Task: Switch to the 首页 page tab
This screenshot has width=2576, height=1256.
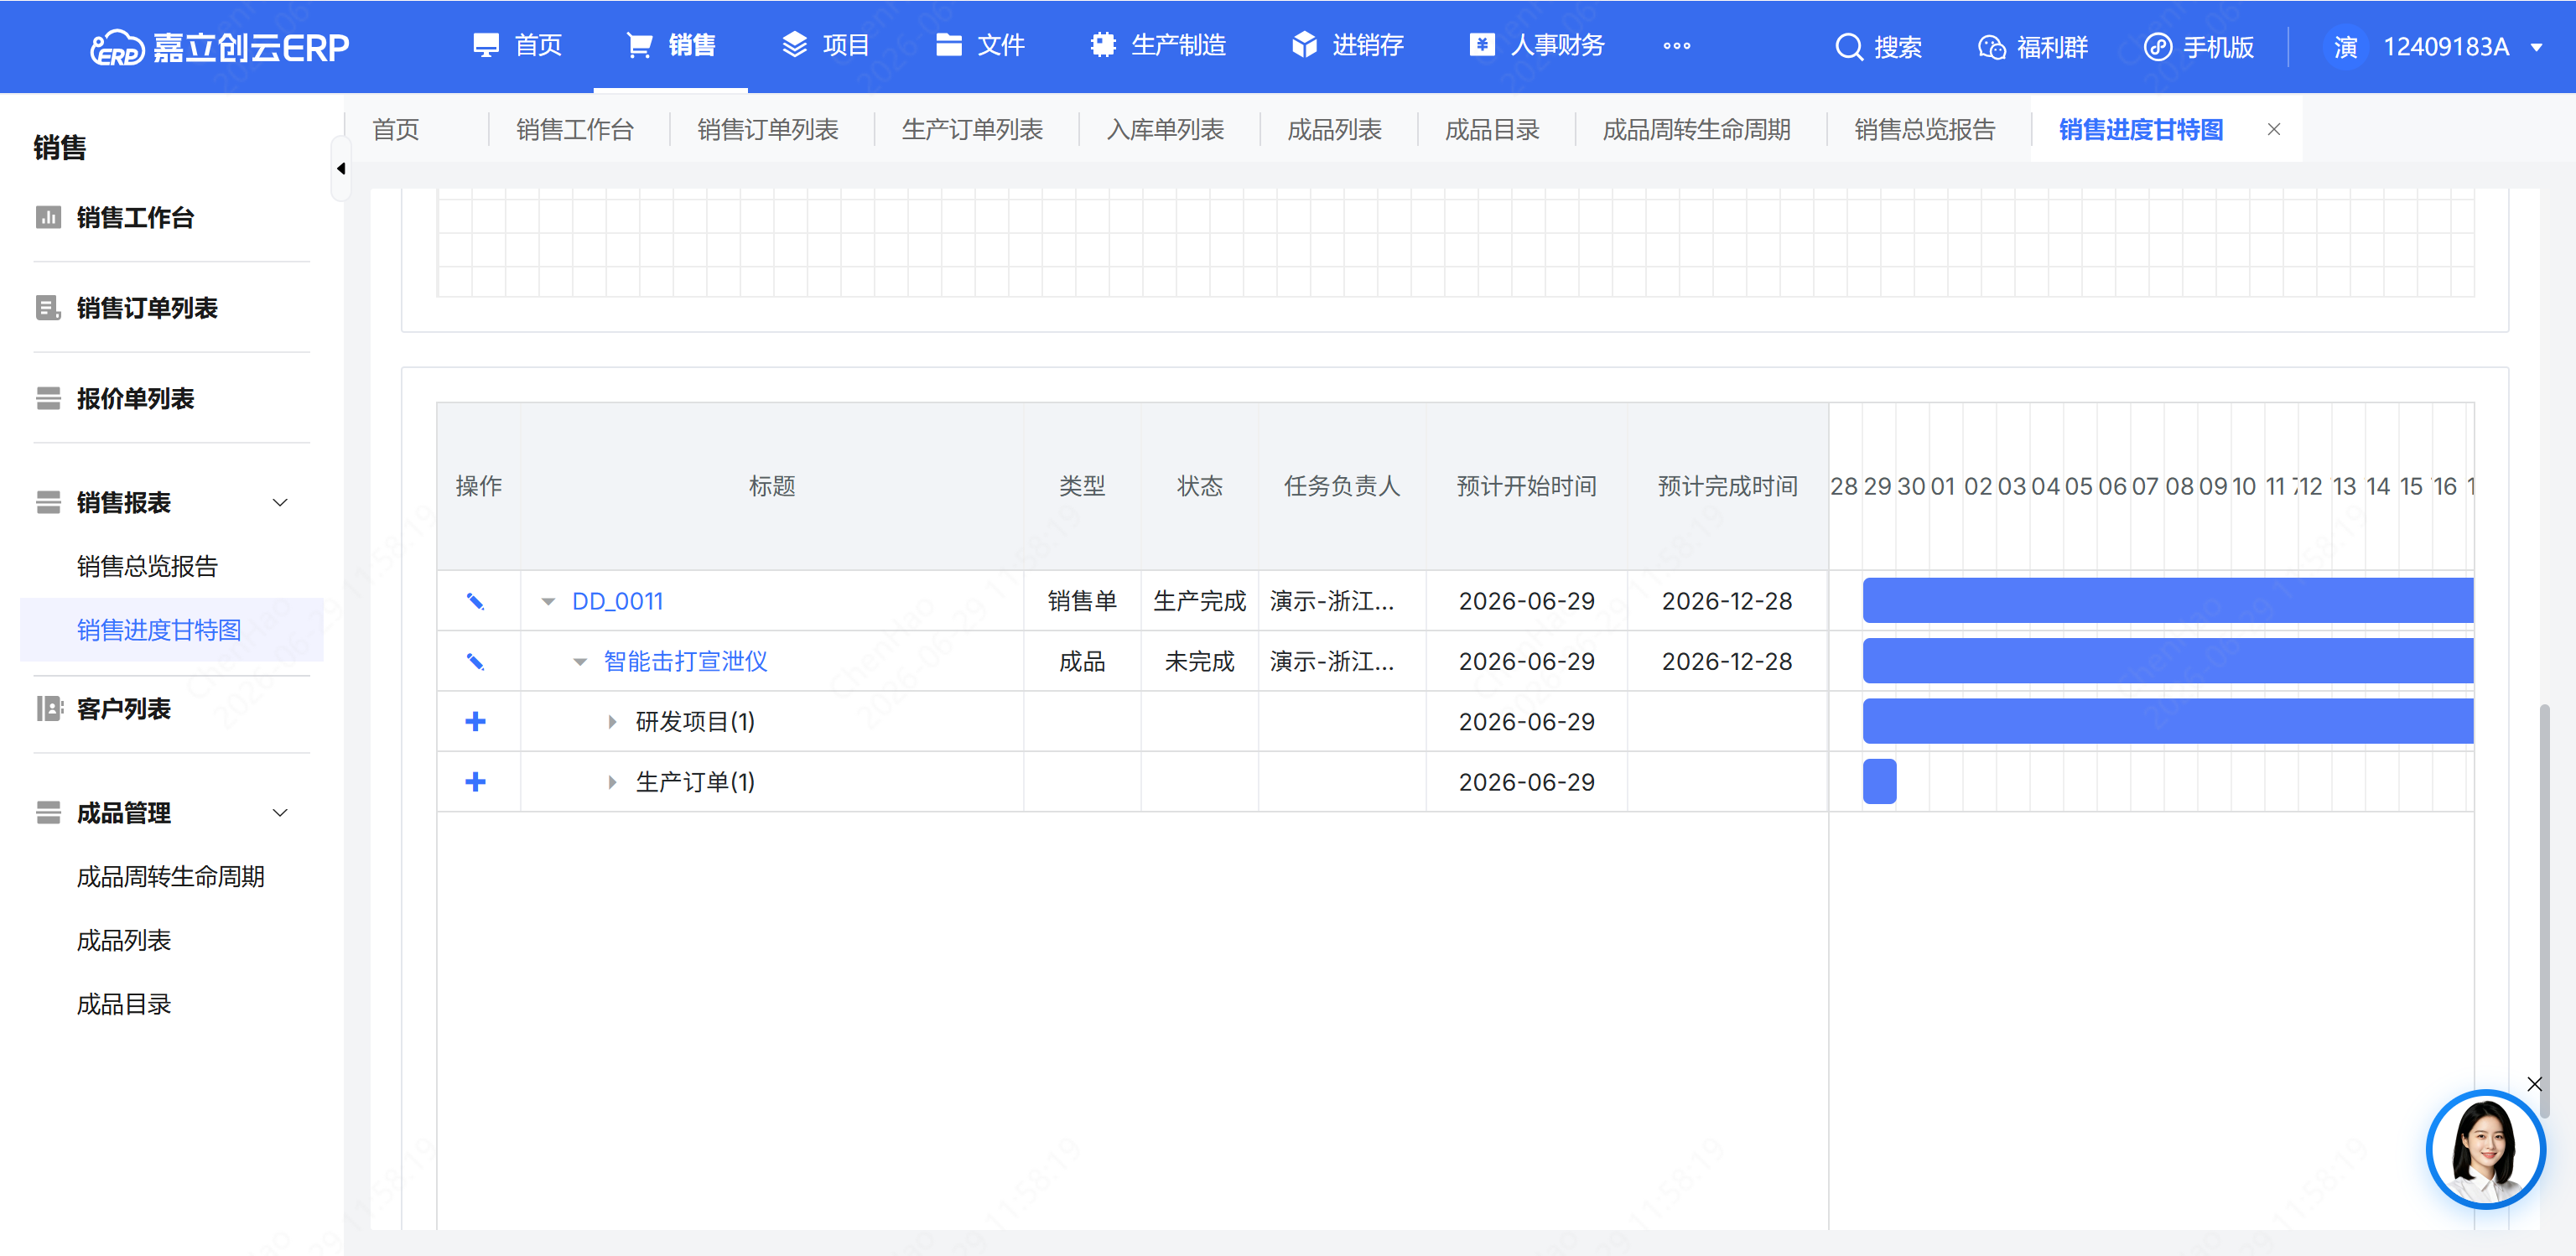Action: click(x=396, y=130)
